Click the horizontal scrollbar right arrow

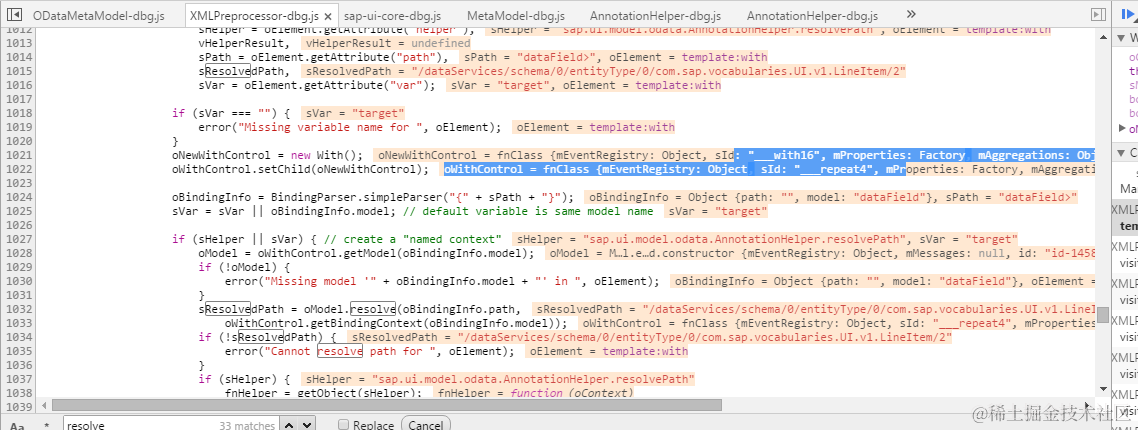coord(1087,405)
